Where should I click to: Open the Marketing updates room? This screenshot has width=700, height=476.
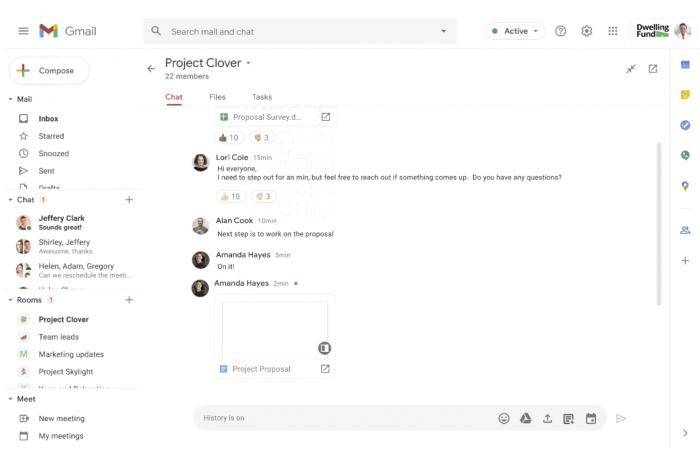pyautogui.click(x=71, y=354)
